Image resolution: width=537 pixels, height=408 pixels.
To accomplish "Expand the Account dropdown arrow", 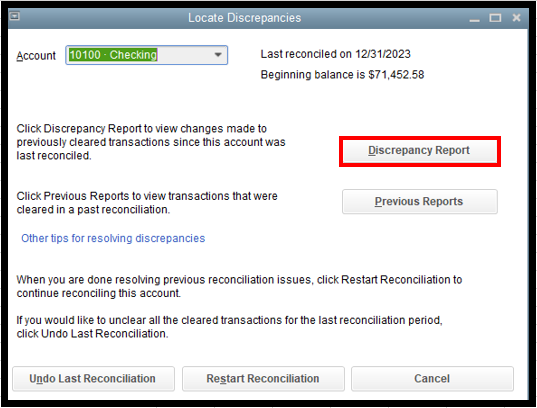I will (x=218, y=55).
